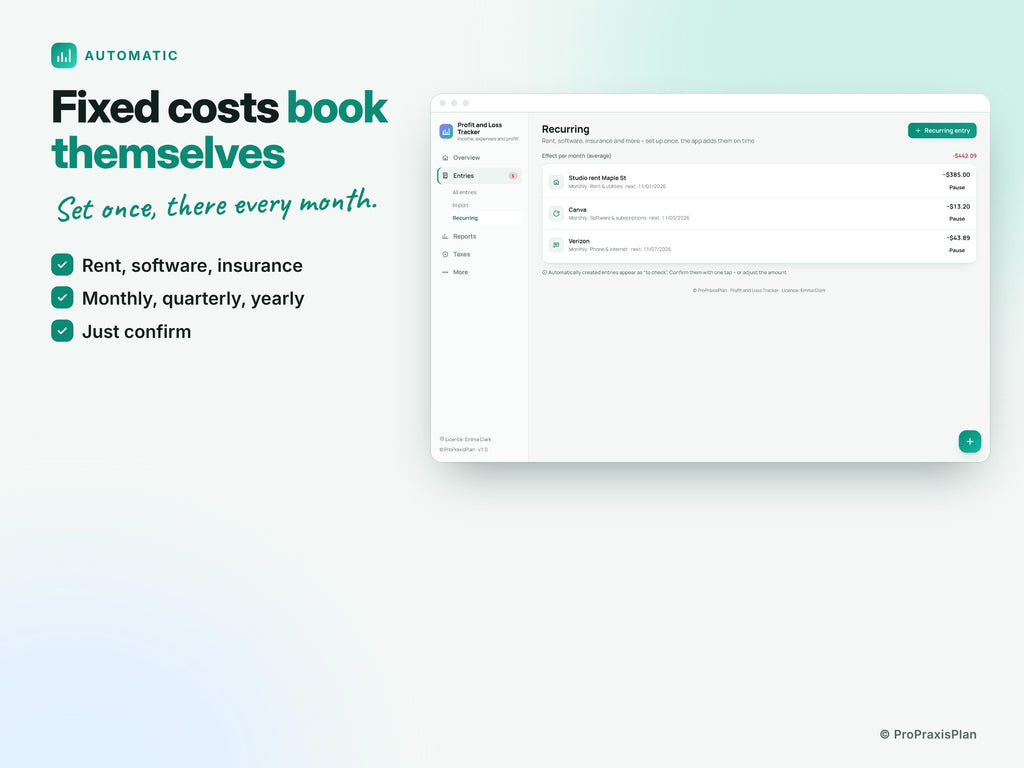This screenshot has height=768, width=1024.
Task: Pause the Studio rent Maple St entry
Action: click(x=957, y=187)
